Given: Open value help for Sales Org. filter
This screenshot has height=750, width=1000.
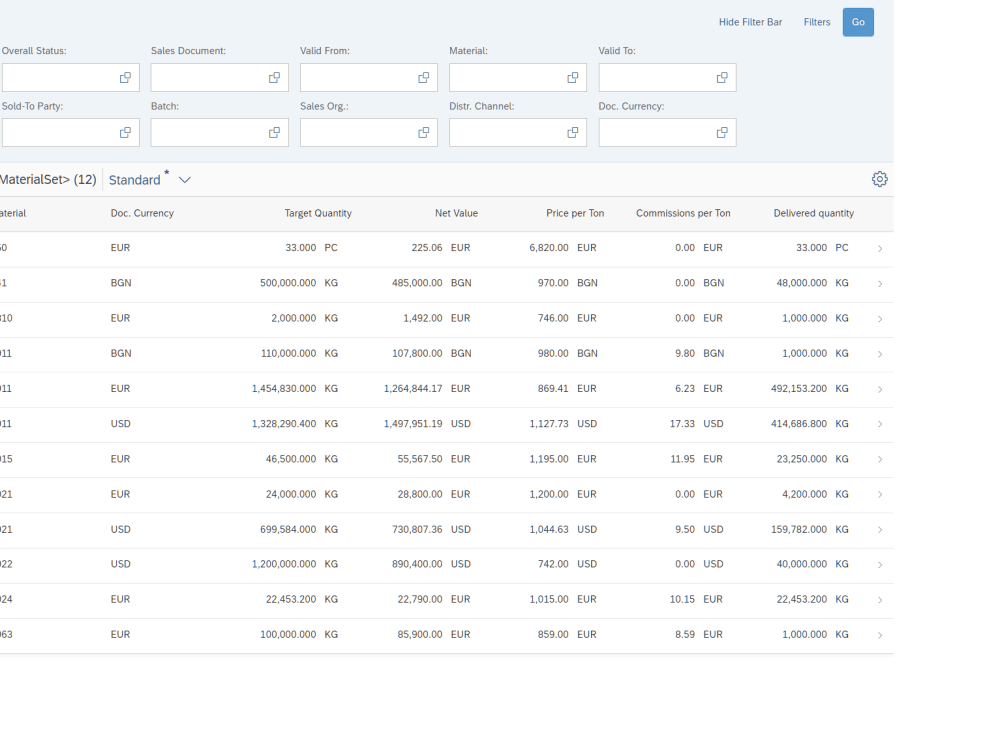Looking at the screenshot, I should [423, 132].
